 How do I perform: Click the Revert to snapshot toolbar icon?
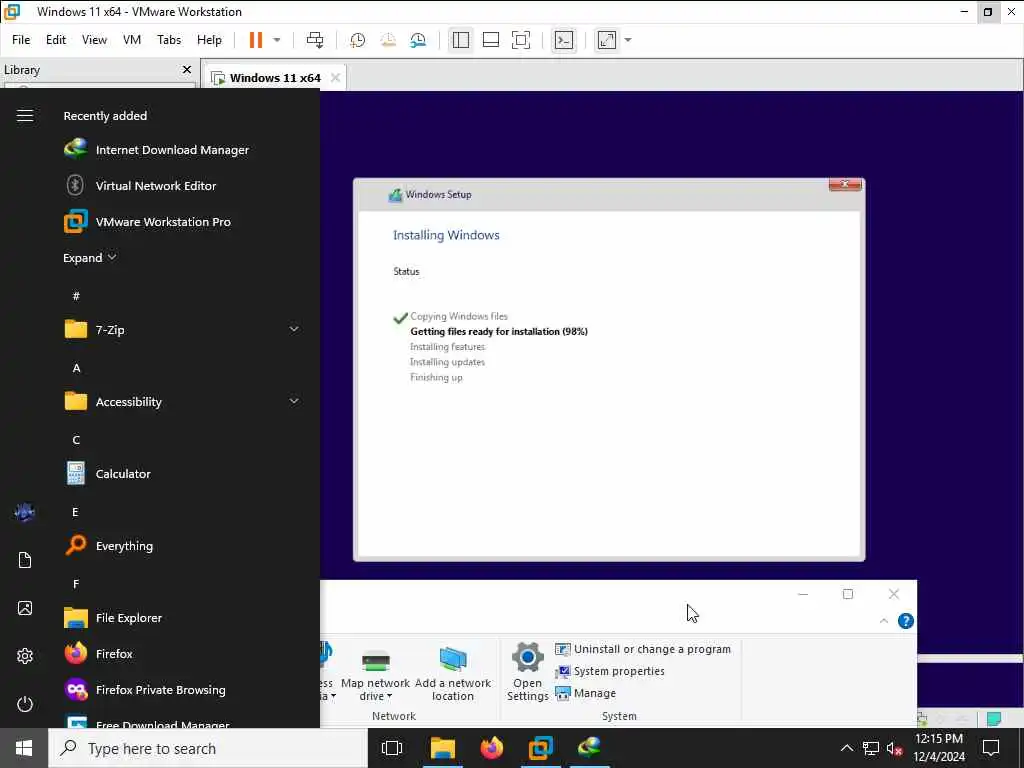click(388, 40)
